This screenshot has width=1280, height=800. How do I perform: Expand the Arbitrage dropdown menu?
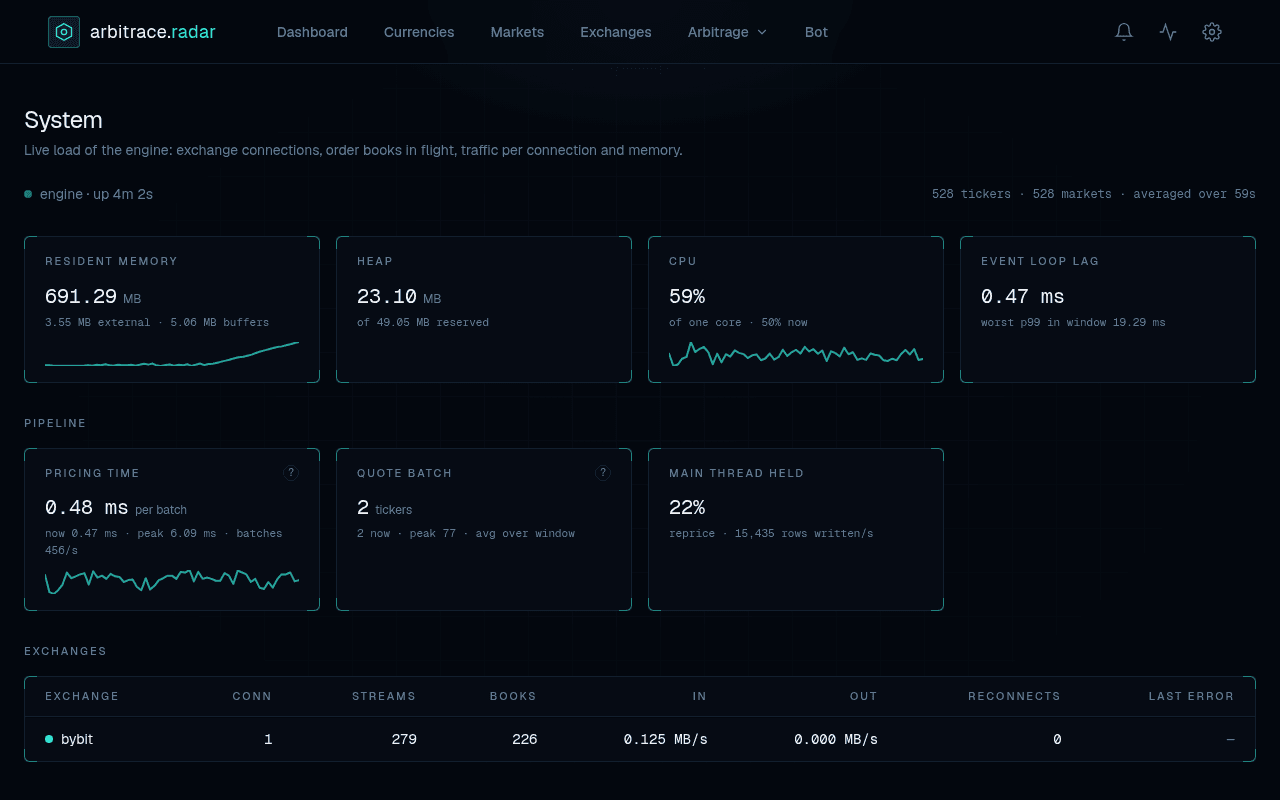click(727, 32)
